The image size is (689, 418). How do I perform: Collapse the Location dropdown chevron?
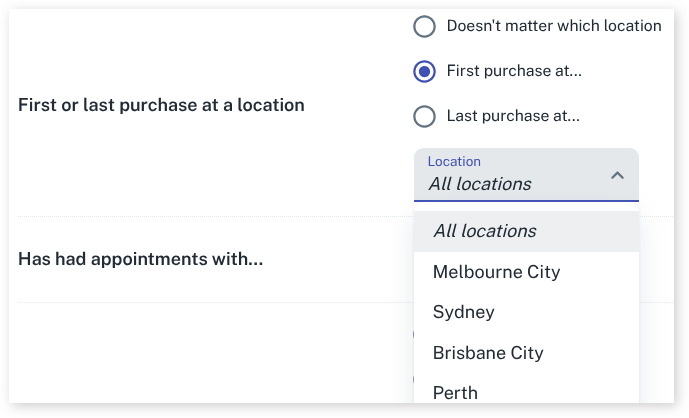(x=617, y=176)
